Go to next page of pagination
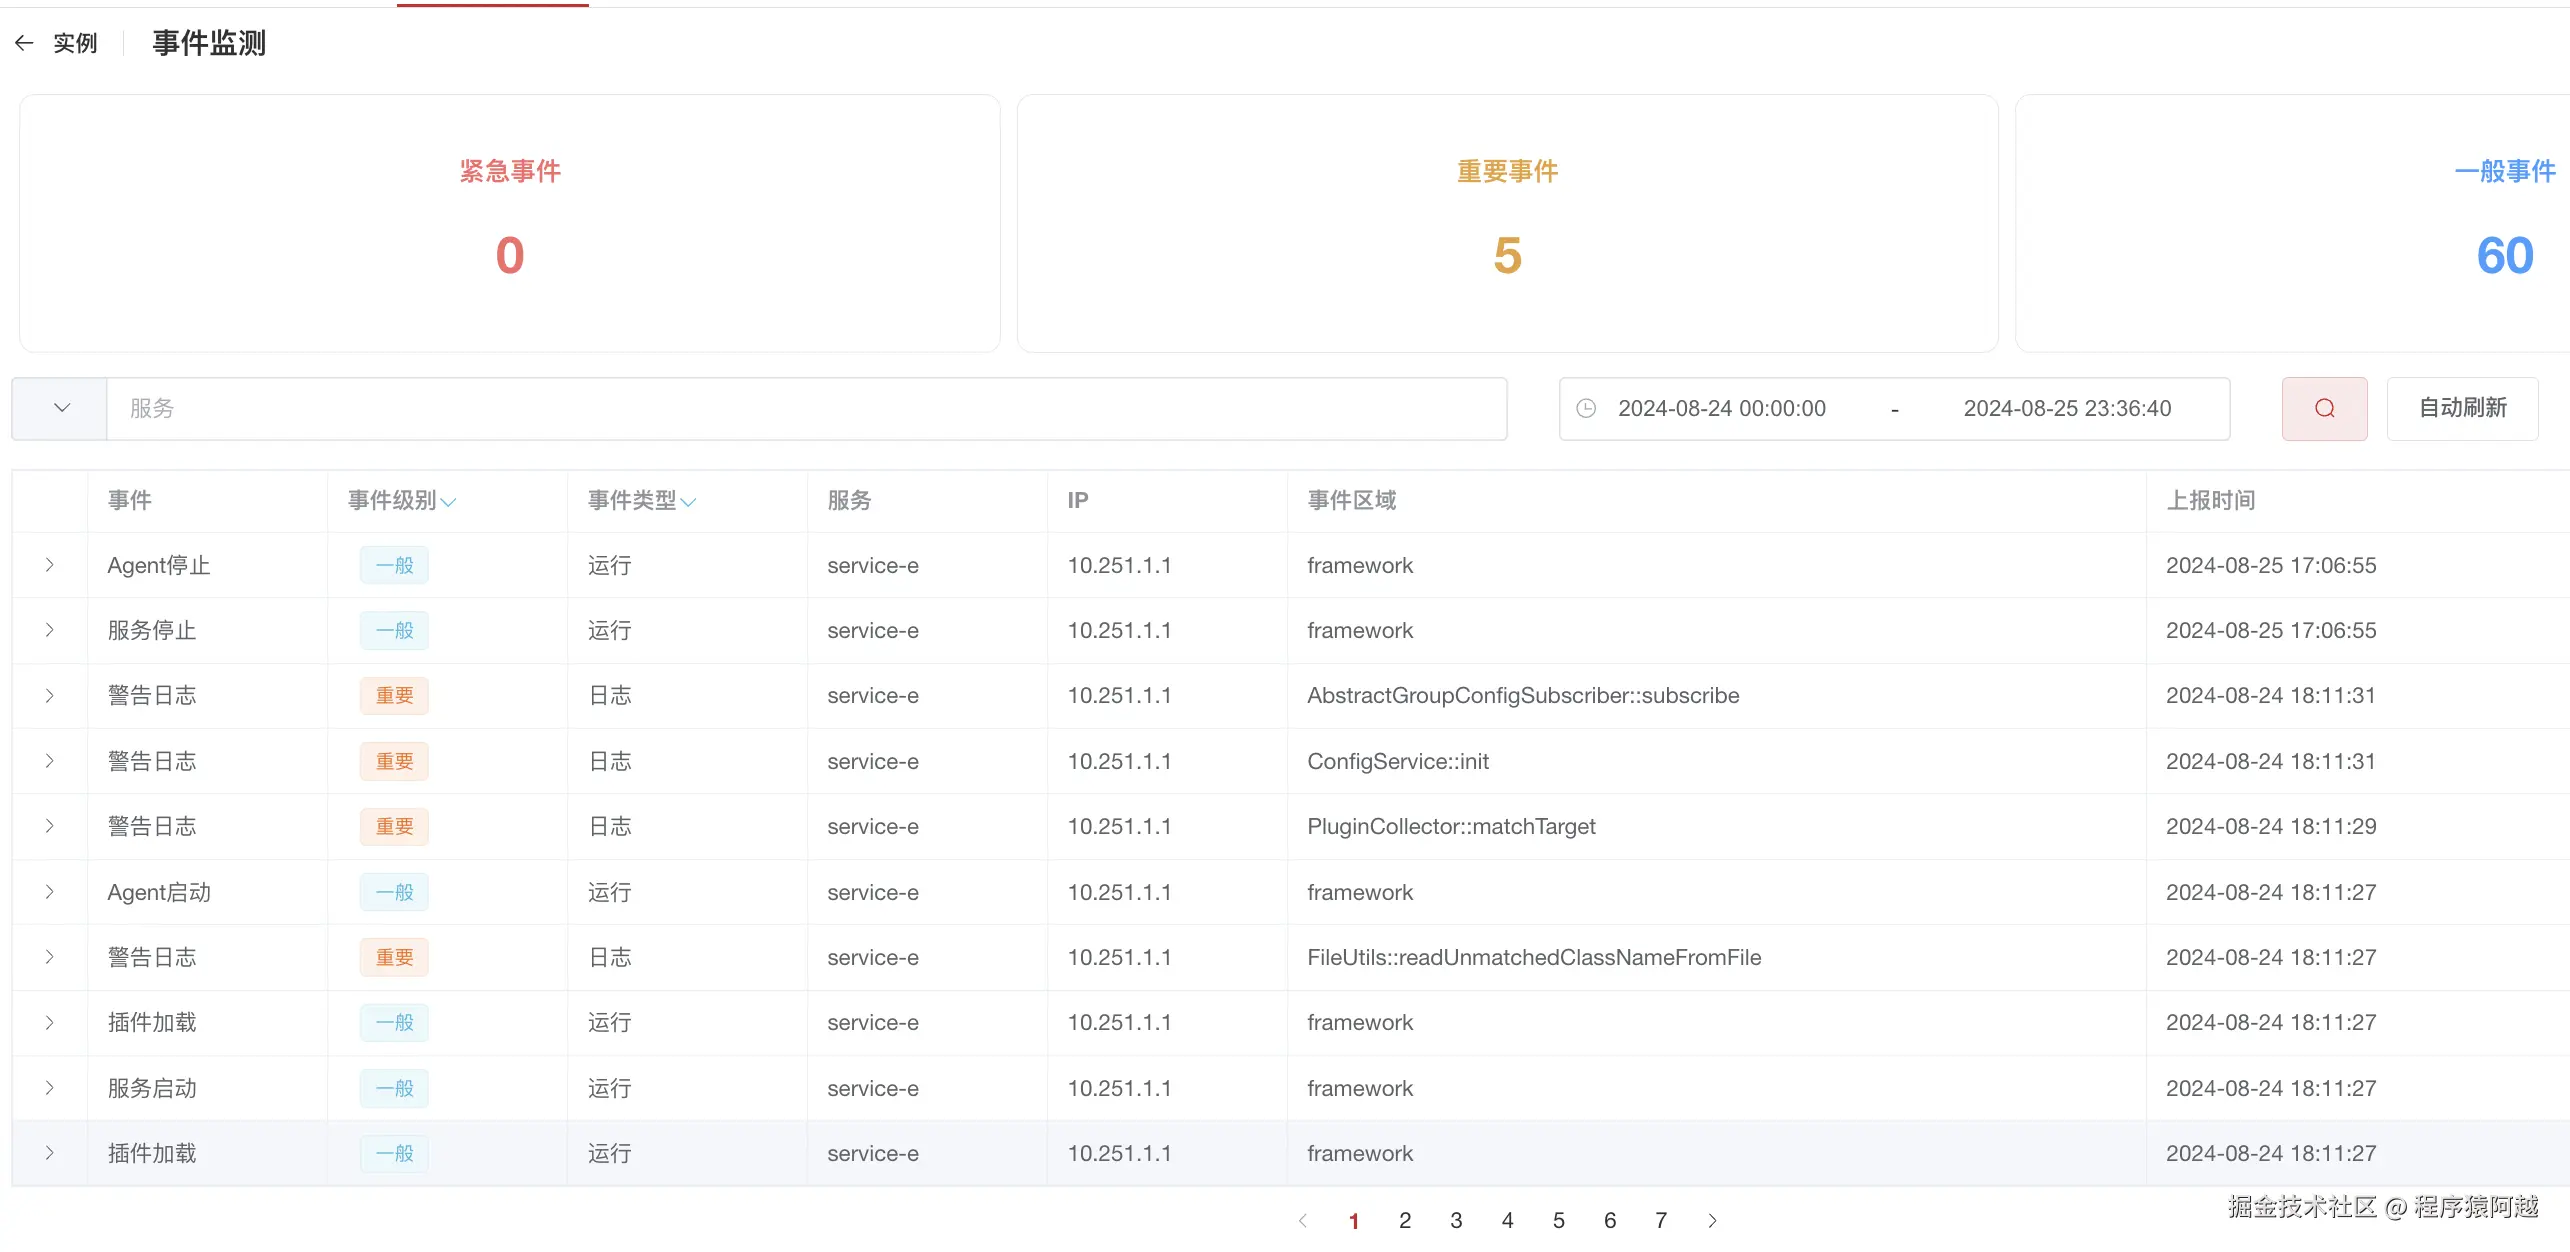This screenshot has height=1252, width=2570. 1712,1220
